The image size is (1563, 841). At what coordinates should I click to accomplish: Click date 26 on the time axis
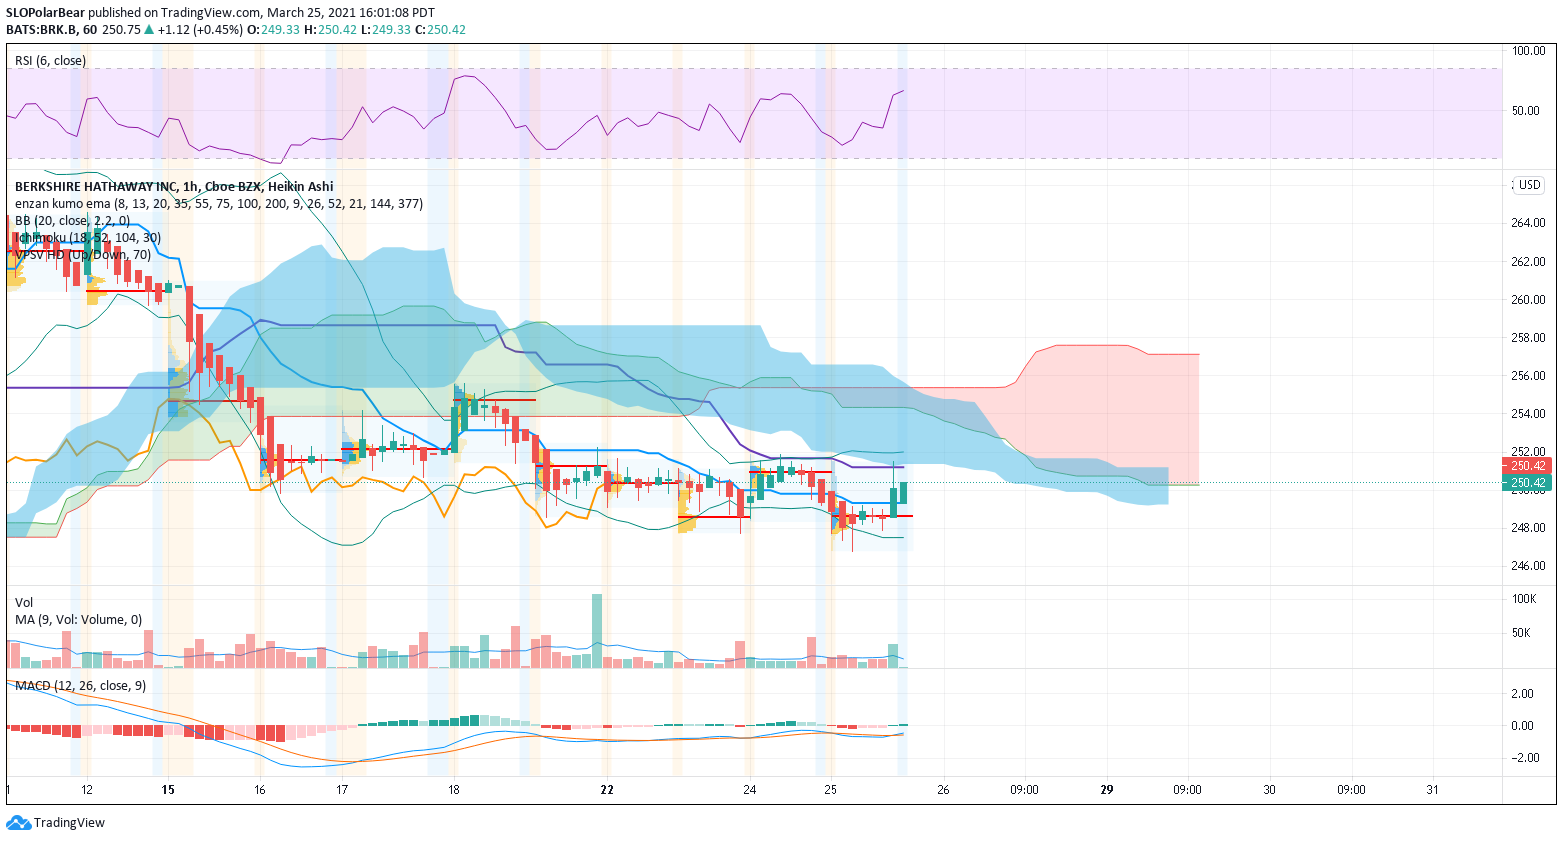(x=943, y=790)
